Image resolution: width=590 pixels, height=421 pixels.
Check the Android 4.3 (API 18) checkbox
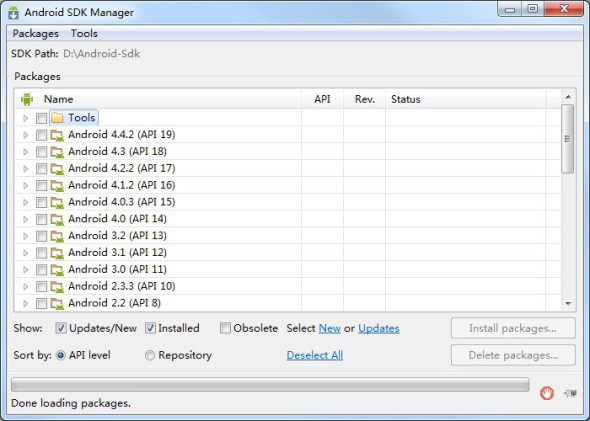pos(41,152)
